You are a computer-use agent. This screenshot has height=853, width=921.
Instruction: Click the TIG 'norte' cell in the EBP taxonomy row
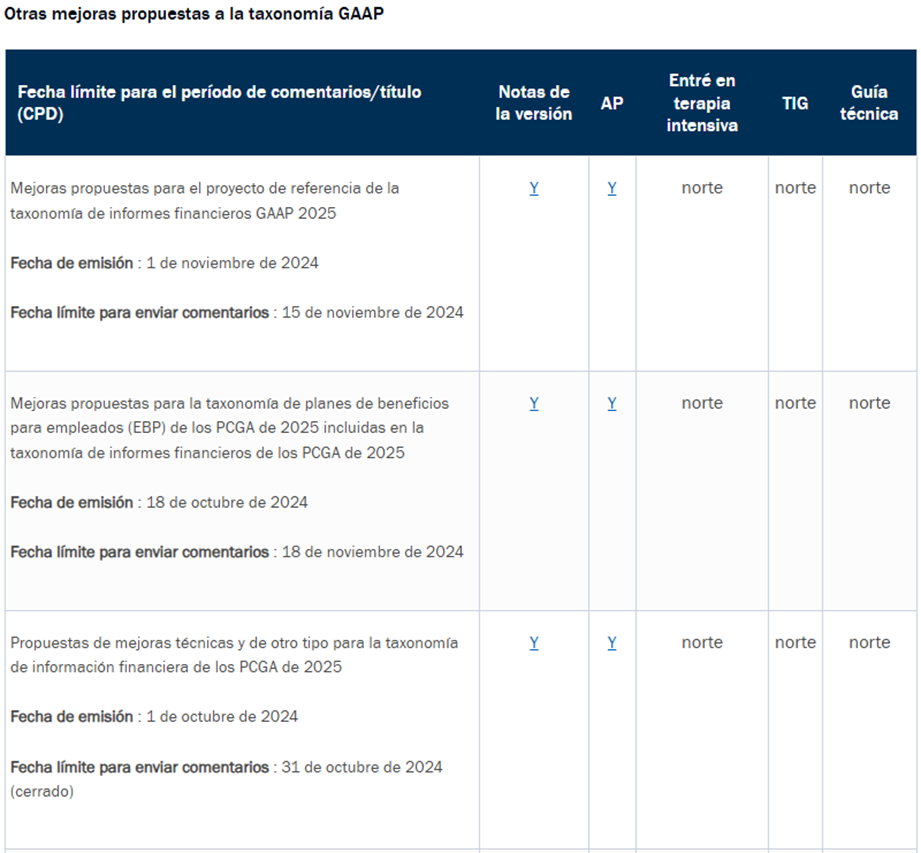click(795, 403)
